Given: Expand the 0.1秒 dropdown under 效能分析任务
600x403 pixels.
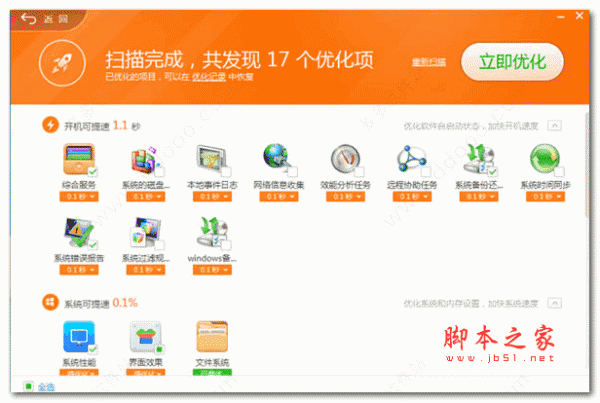Looking at the screenshot, I should (346, 197).
